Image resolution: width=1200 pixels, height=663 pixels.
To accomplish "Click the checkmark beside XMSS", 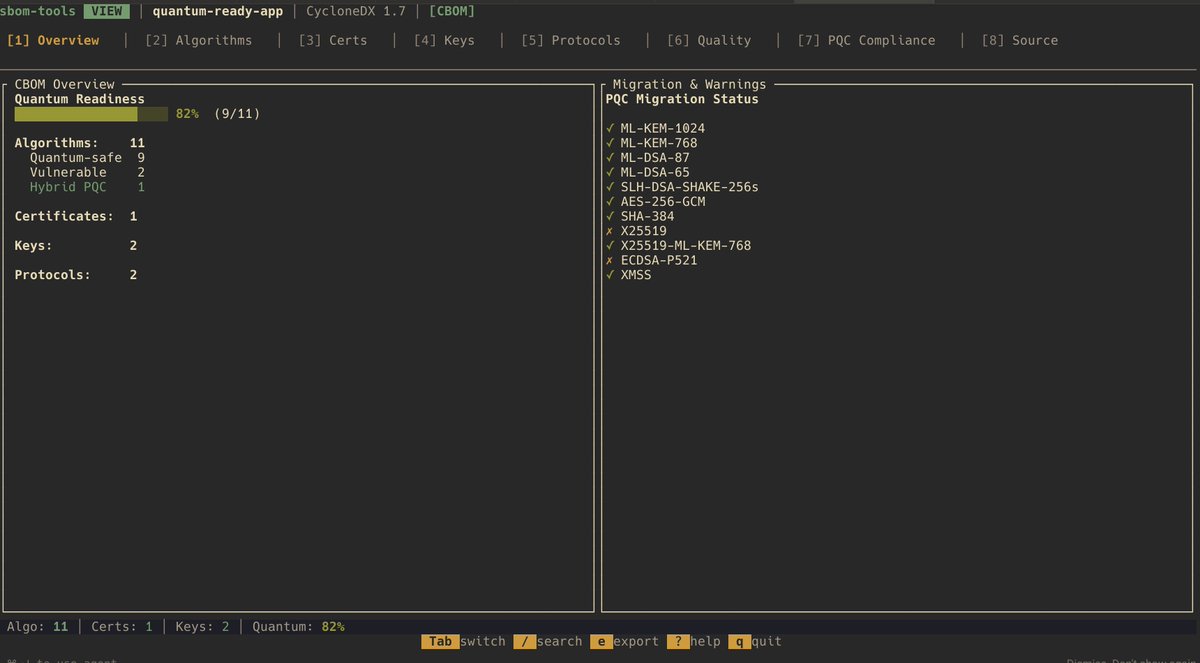I will pos(609,275).
